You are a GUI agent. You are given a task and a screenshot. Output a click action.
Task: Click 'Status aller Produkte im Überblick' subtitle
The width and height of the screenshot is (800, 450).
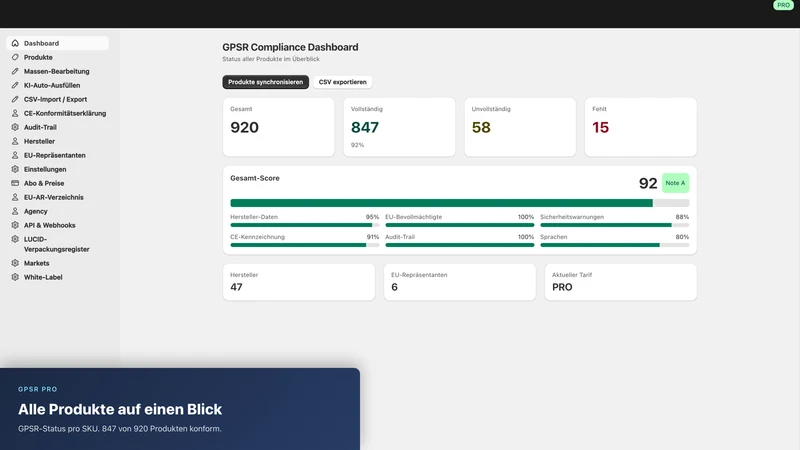tap(271, 59)
